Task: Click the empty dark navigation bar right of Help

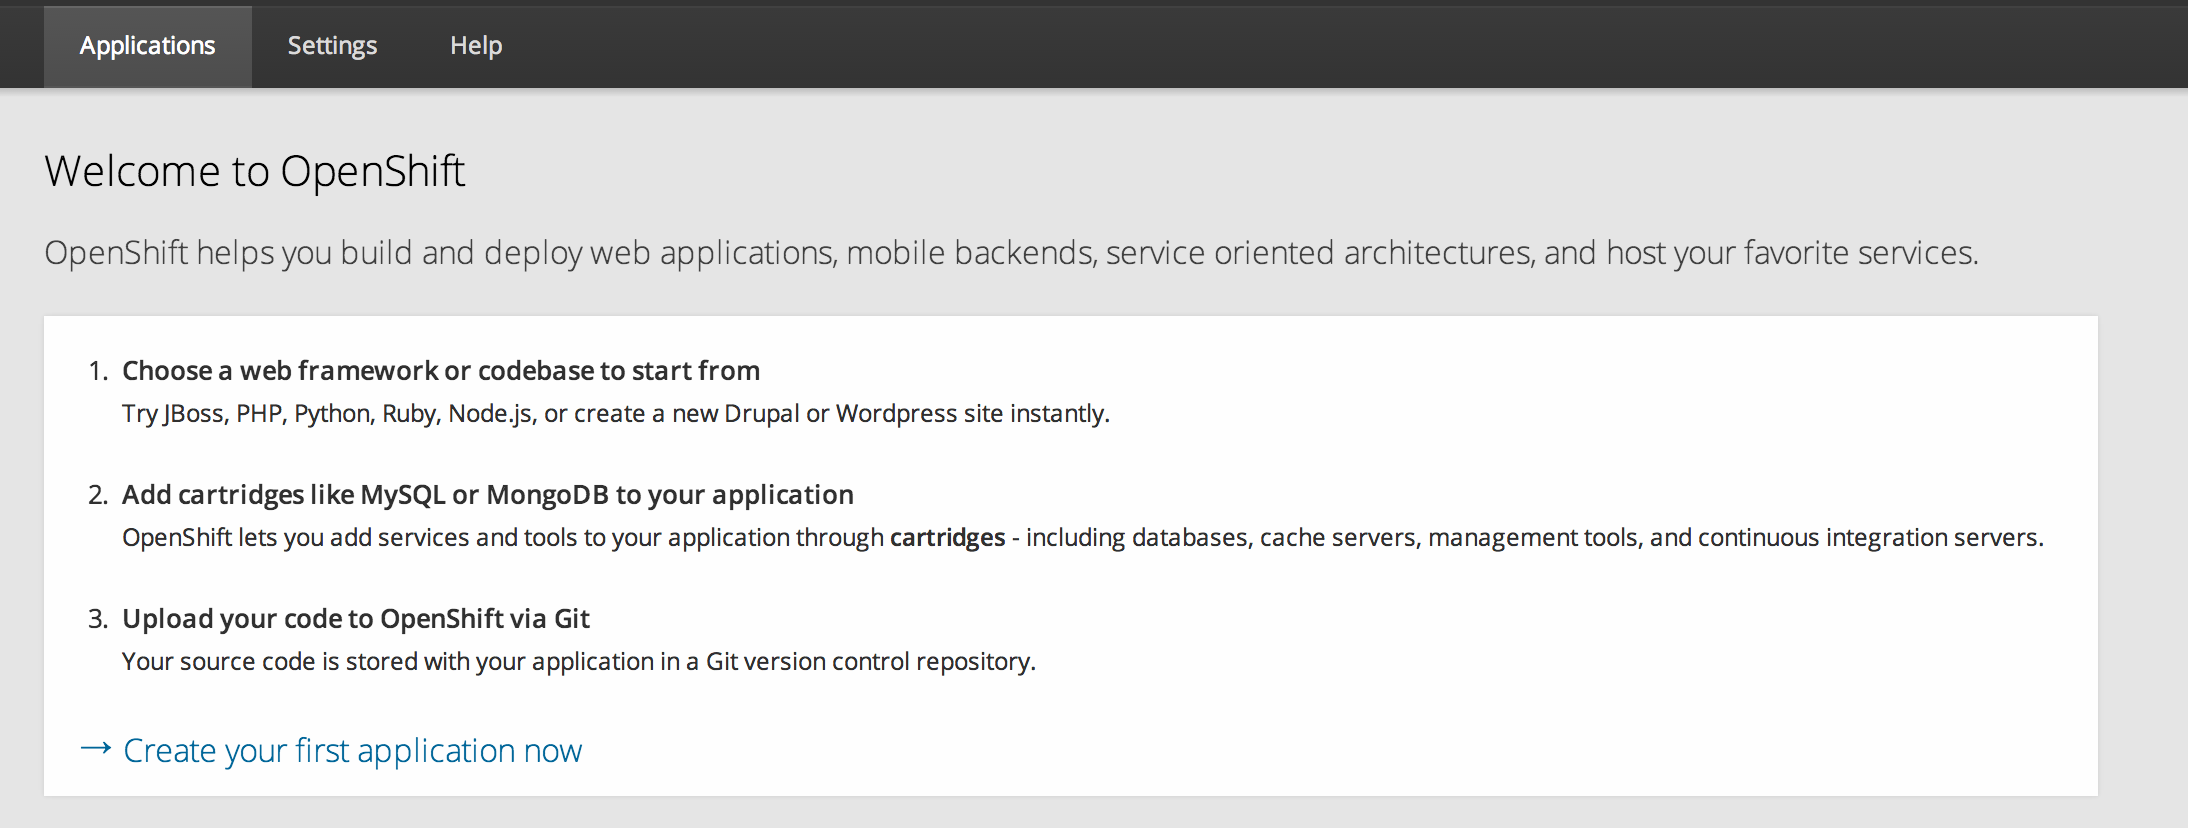Action: (x=1300, y=46)
